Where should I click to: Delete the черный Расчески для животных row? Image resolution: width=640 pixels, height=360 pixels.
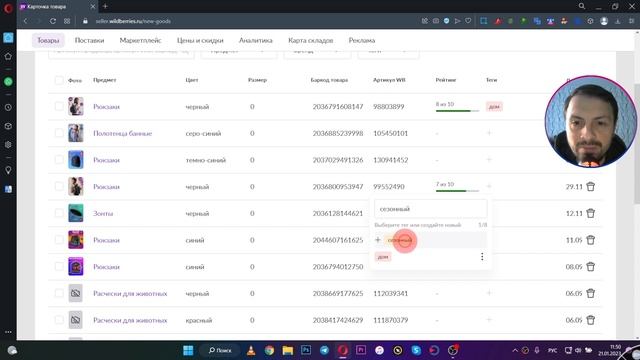pos(590,293)
